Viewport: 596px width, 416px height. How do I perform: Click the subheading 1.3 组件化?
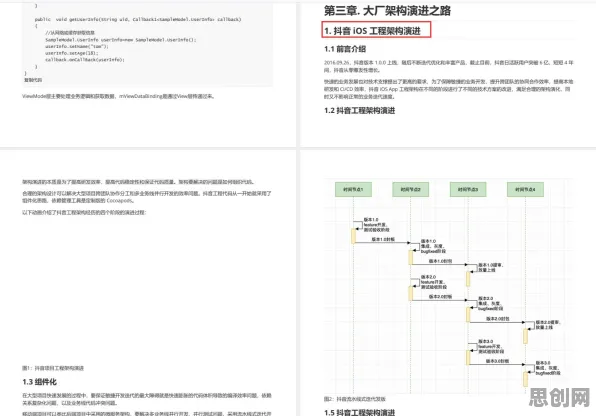coord(39,382)
